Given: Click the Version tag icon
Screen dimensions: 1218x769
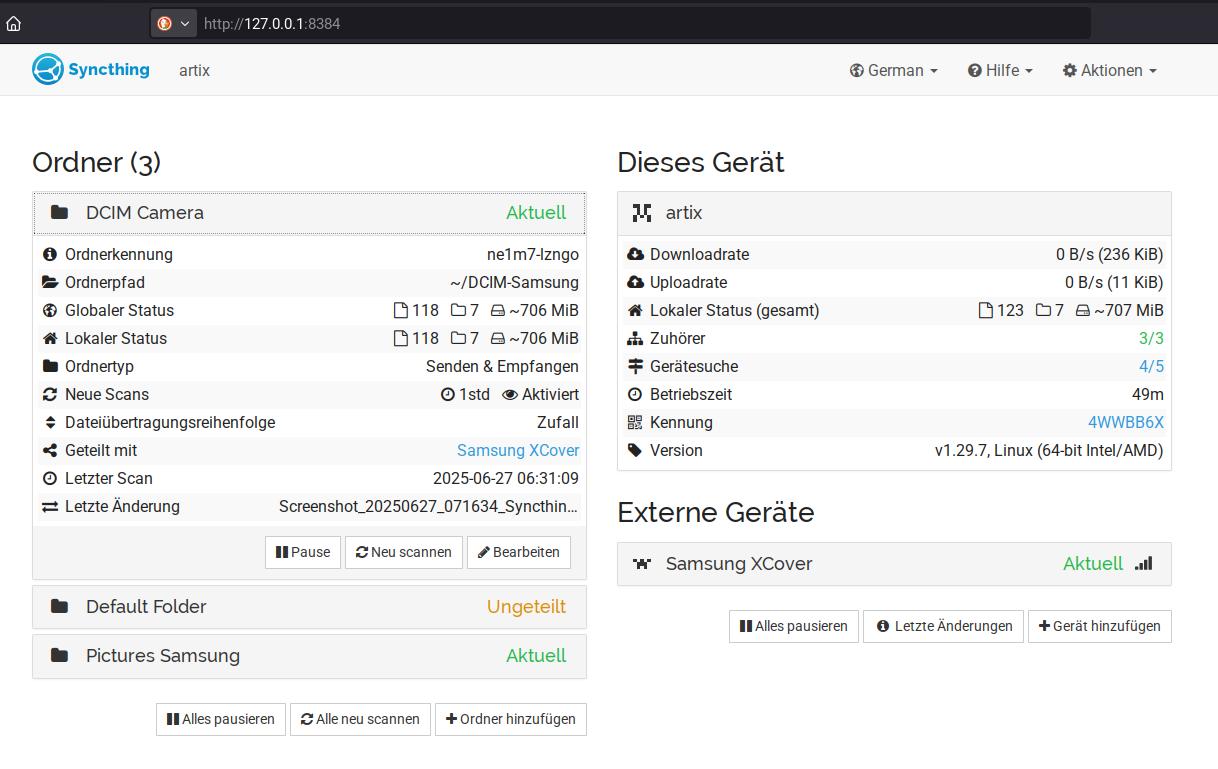Looking at the screenshot, I should pyautogui.click(x=635, y=451).
